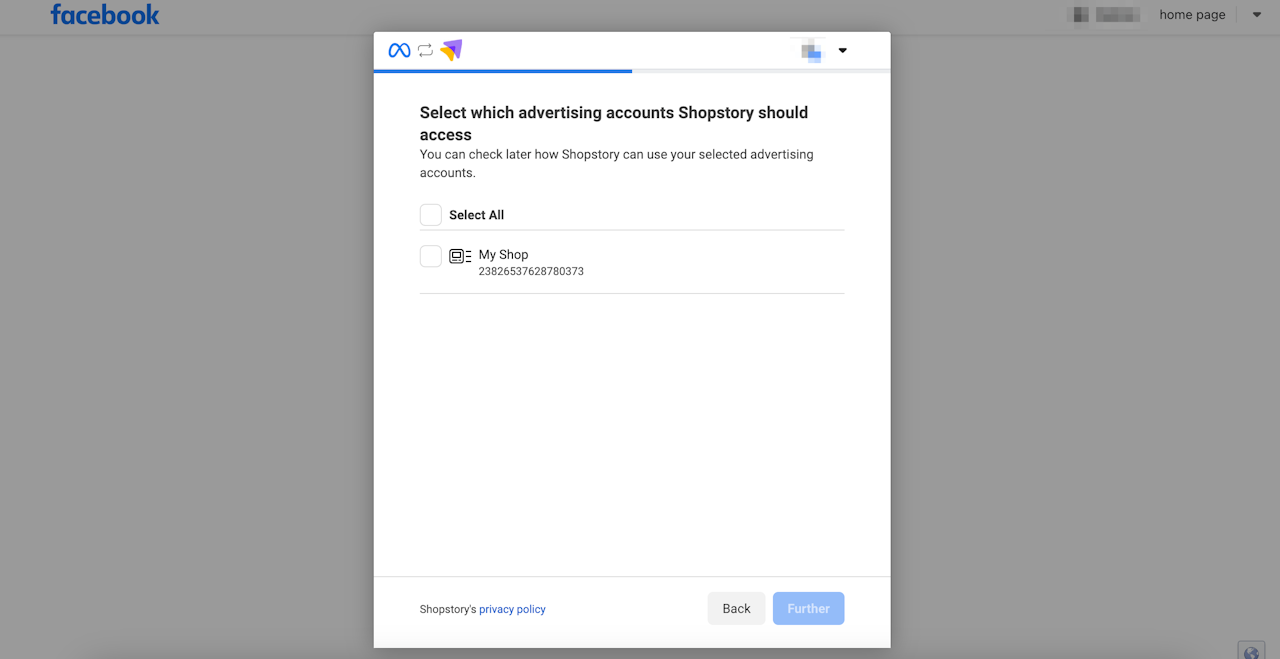Check the Select All checkbox

tap(431, 215)
